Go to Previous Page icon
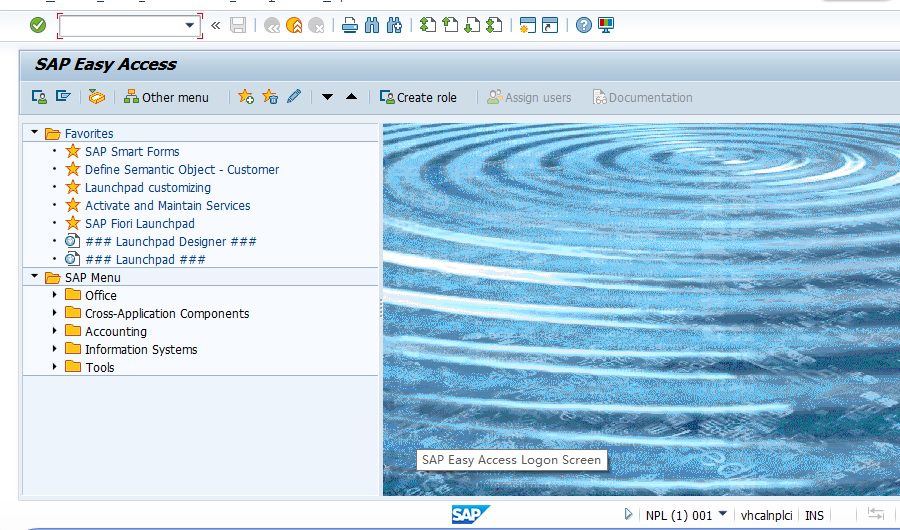Viewport: 900px width, 530px height. (450, 25)
